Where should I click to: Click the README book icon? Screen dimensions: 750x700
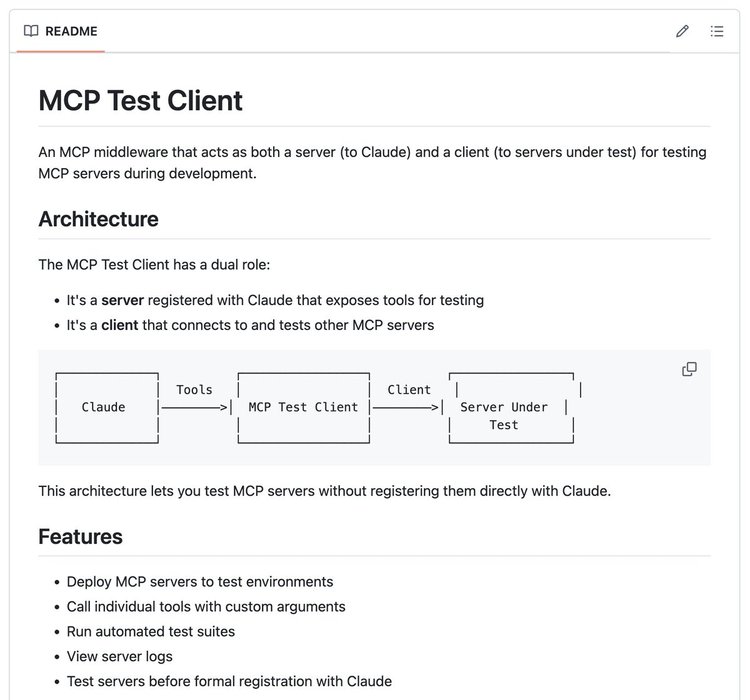coord(31,31)
